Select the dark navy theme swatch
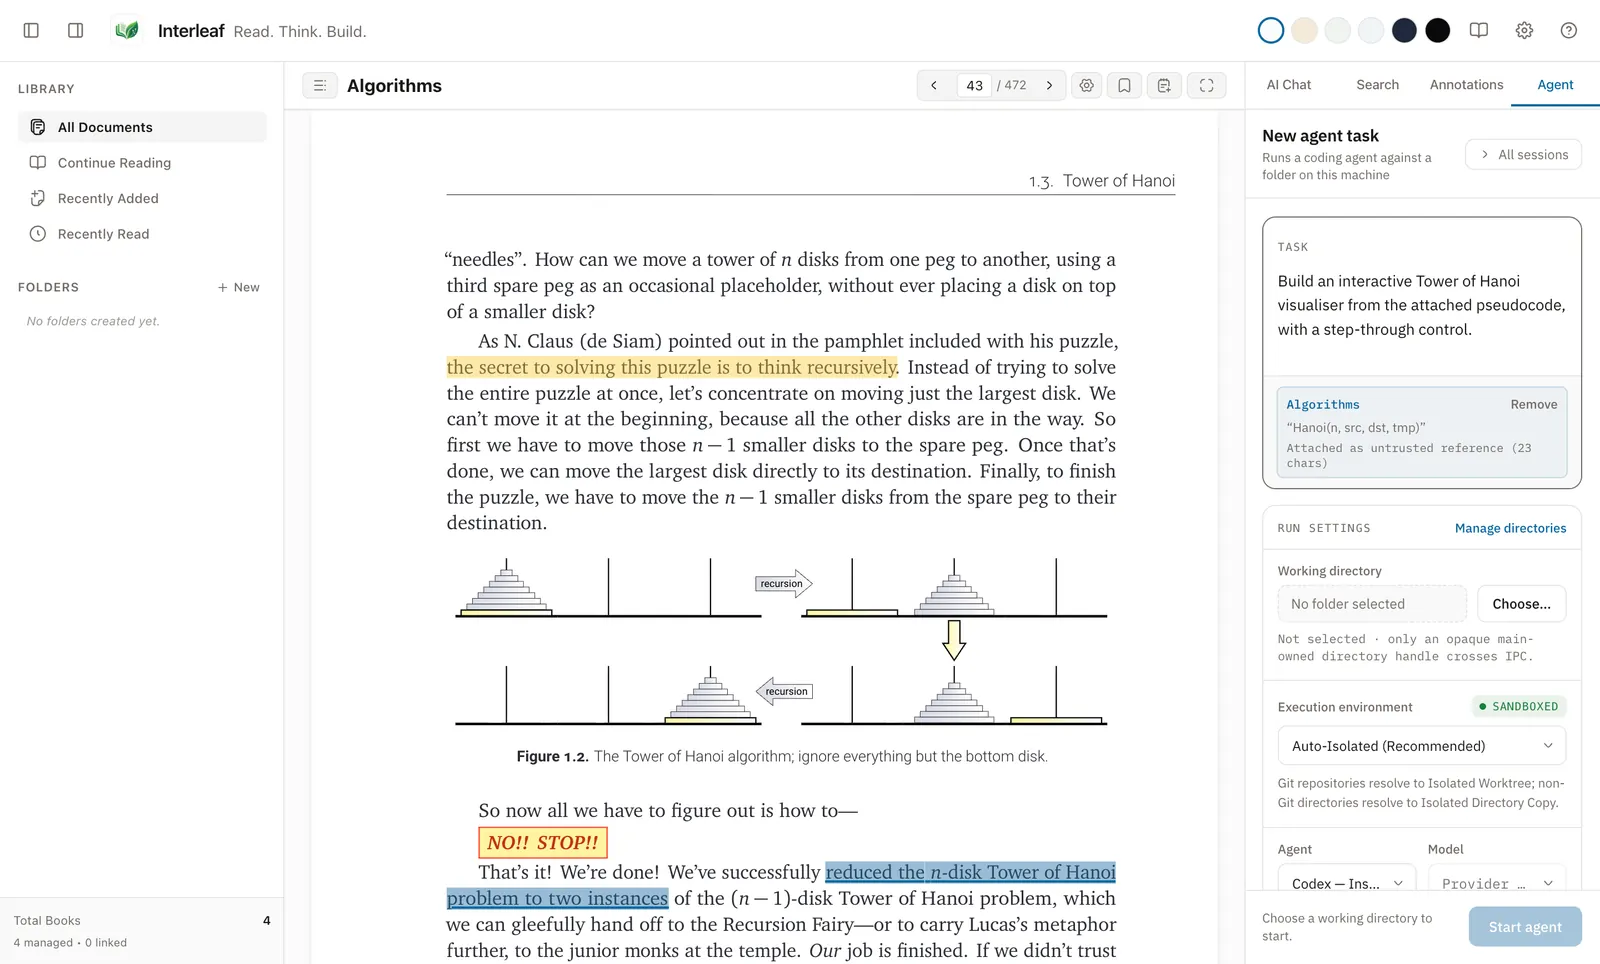 1404,31
